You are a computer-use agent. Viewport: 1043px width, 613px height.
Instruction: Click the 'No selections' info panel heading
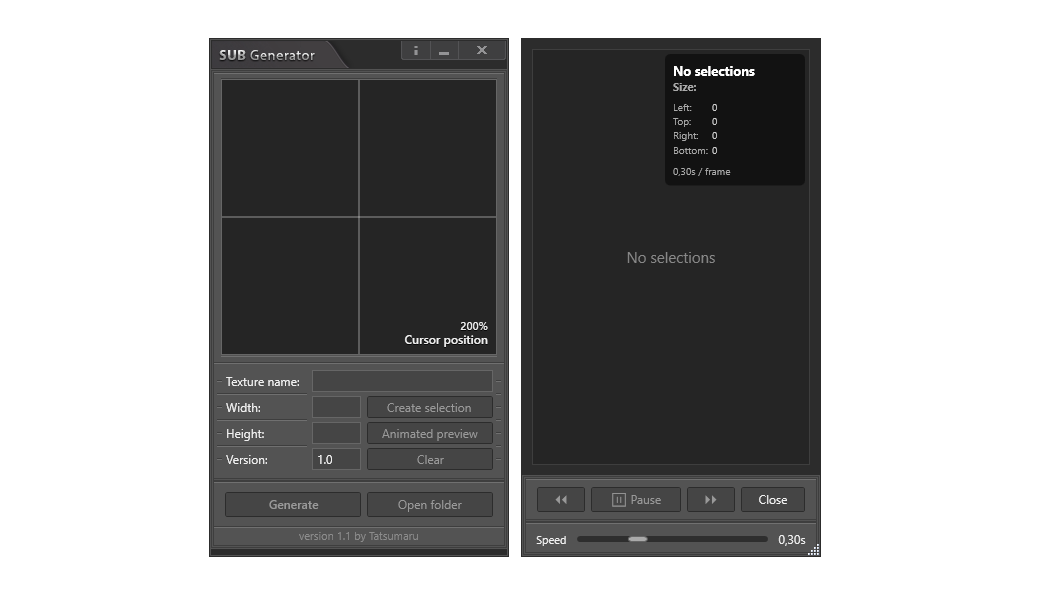tap(714, 71)
